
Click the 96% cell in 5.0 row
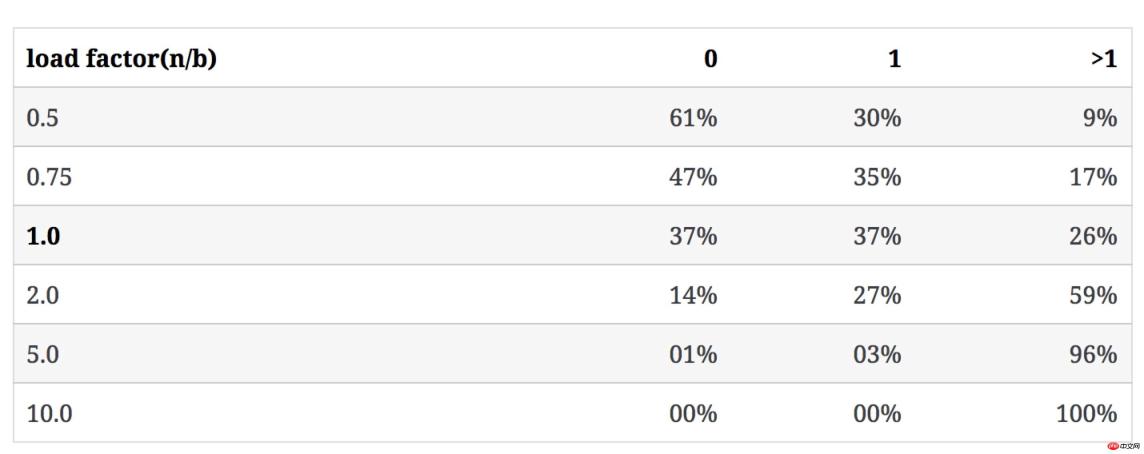pos(1093,354)
